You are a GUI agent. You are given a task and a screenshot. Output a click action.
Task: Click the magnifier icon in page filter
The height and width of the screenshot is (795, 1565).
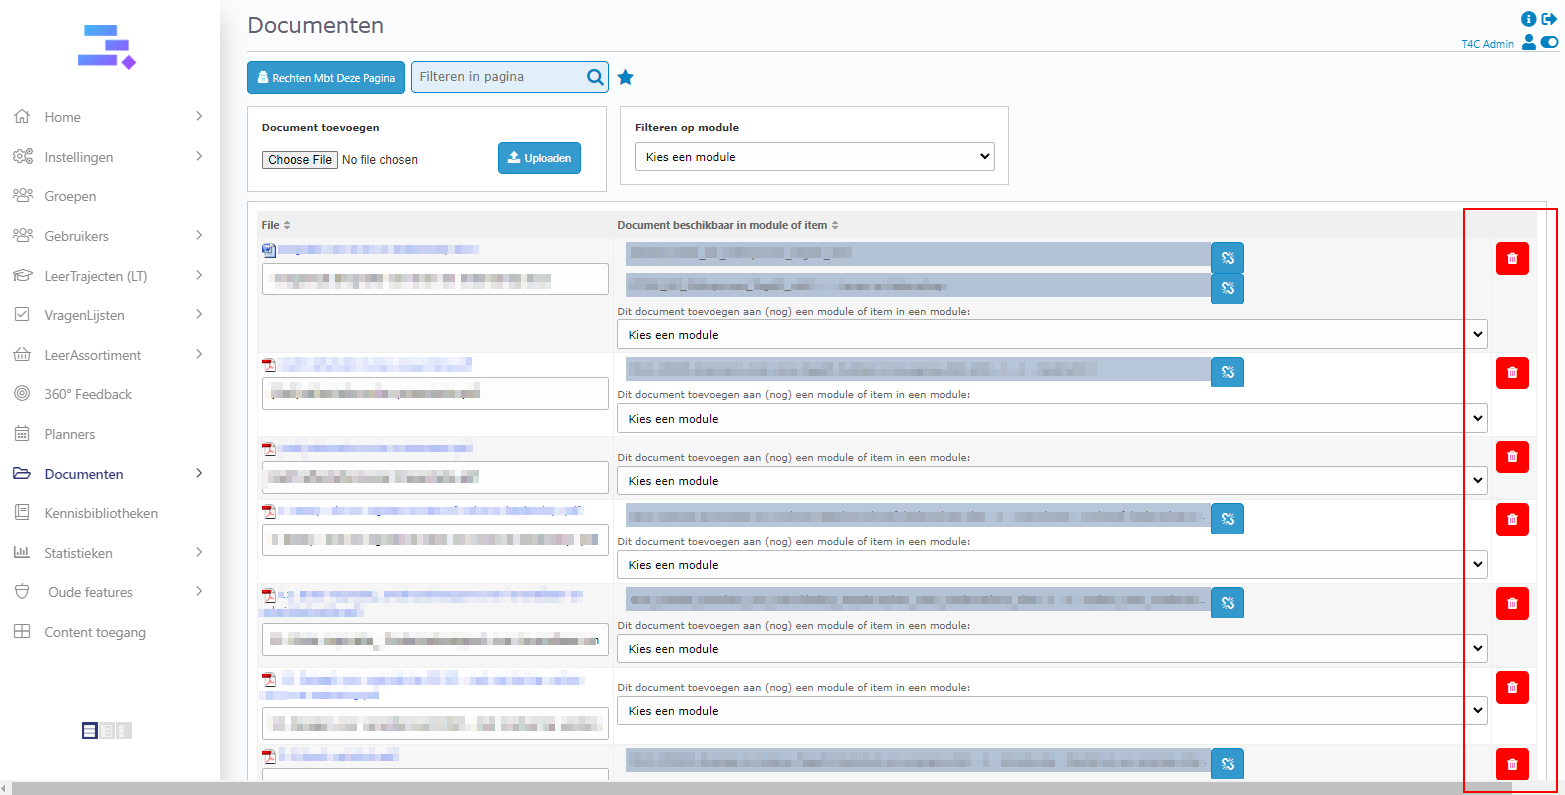(x=595, y=77)
